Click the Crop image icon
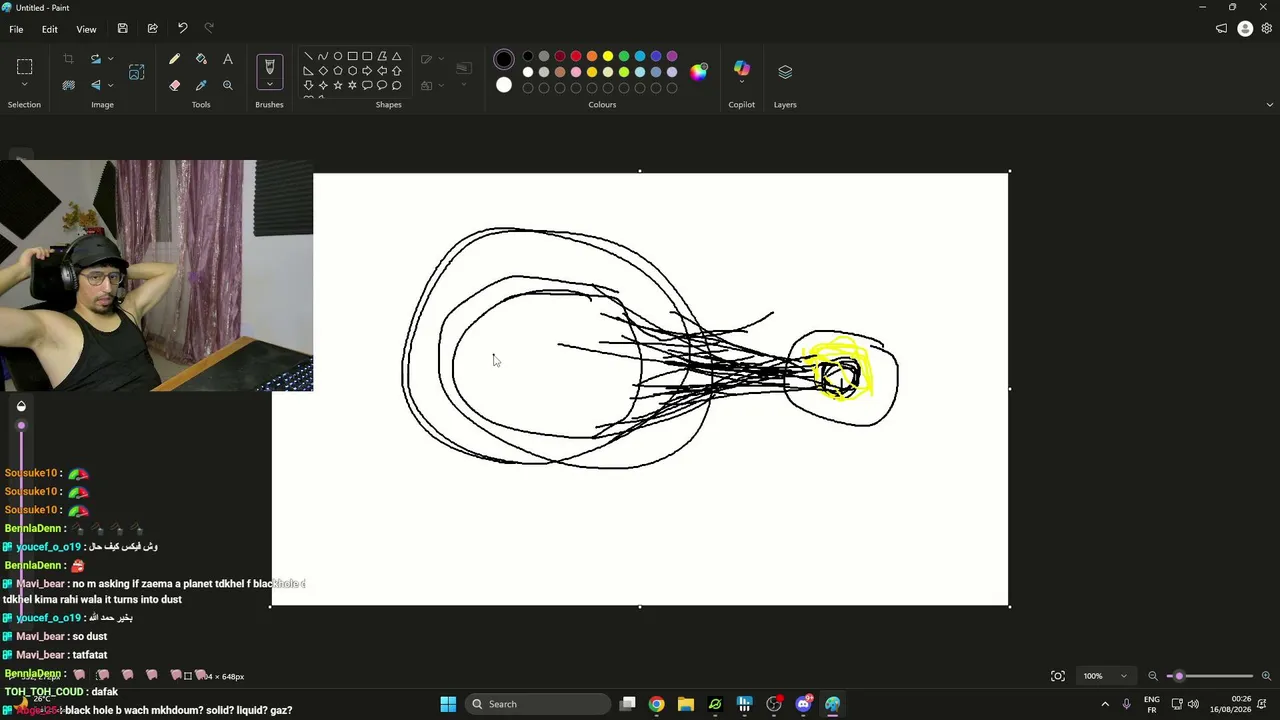This screenshot has height=720, width=1280. (68, 60)
